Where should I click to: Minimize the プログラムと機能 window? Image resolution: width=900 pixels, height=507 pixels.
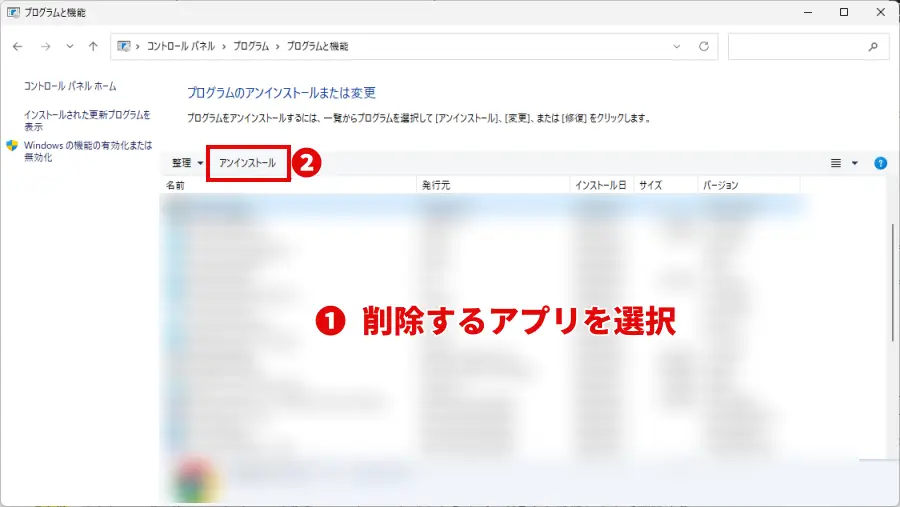[808, 12]
